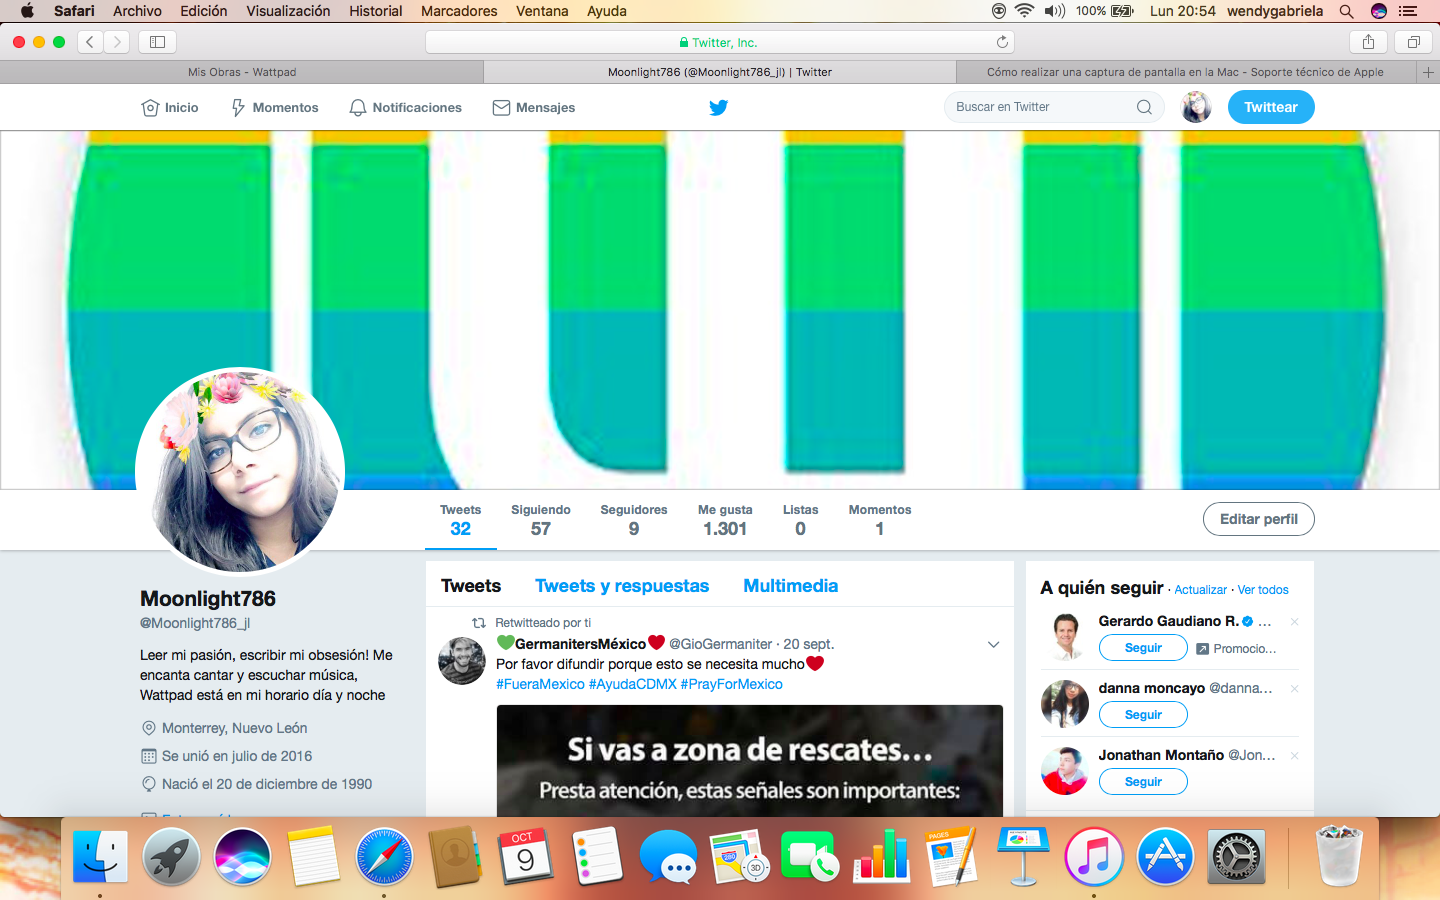Click Ver todos link
This screenshot has height=900, width=1440.
[x=1263, y=590]
